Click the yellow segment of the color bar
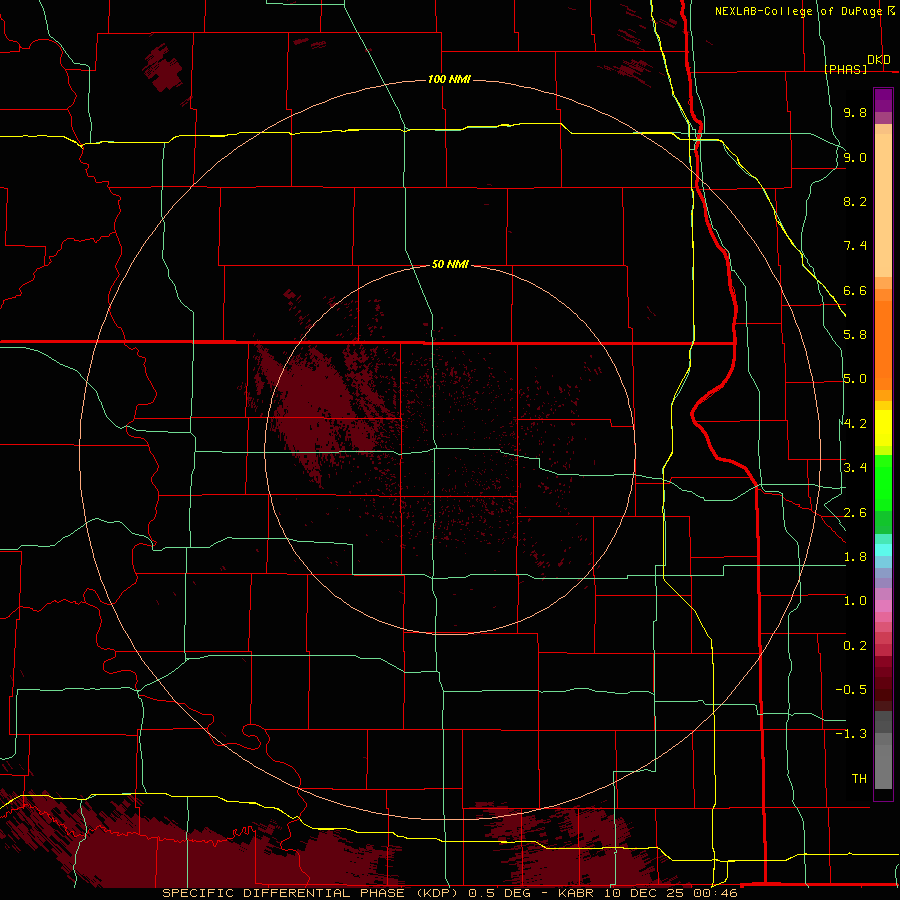The image size is (900, 900). 883,428
